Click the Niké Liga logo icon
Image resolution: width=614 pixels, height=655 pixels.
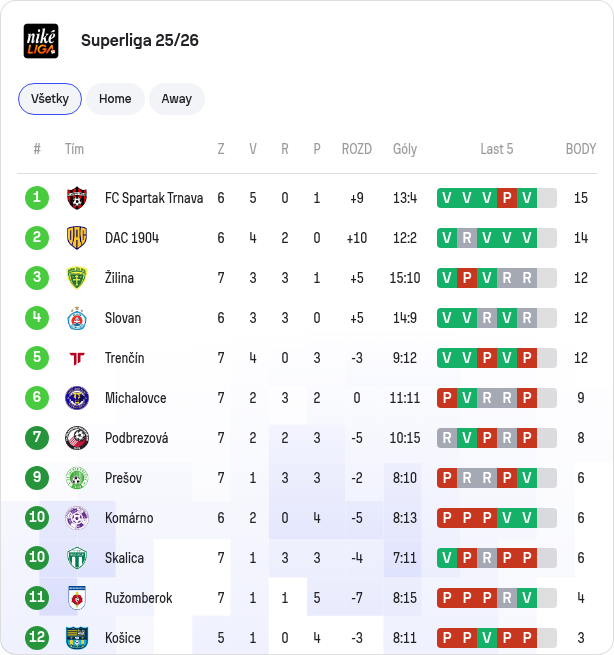coord(41,41)
